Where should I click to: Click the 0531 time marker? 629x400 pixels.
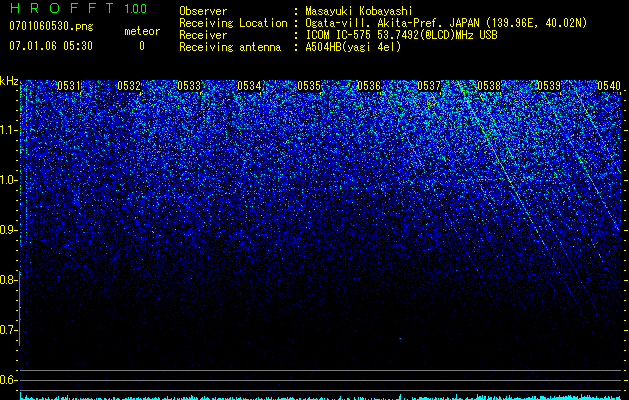(69, 86)
